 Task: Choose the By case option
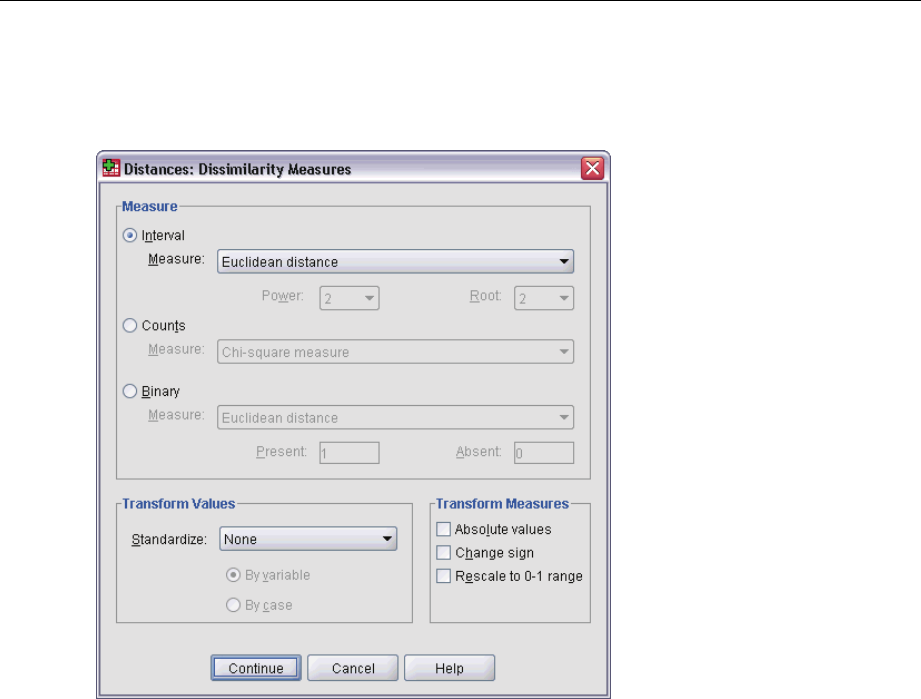tap(233, 605)
